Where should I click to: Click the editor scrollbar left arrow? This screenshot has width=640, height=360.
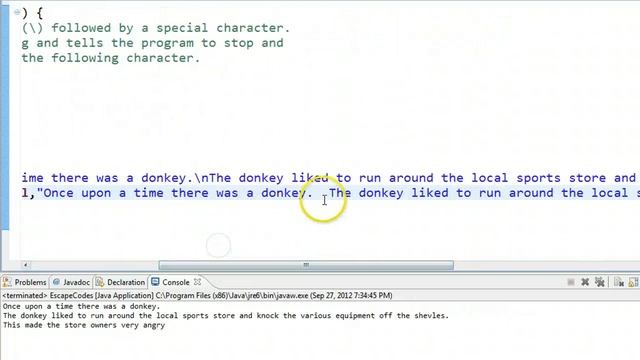(25, 265)
